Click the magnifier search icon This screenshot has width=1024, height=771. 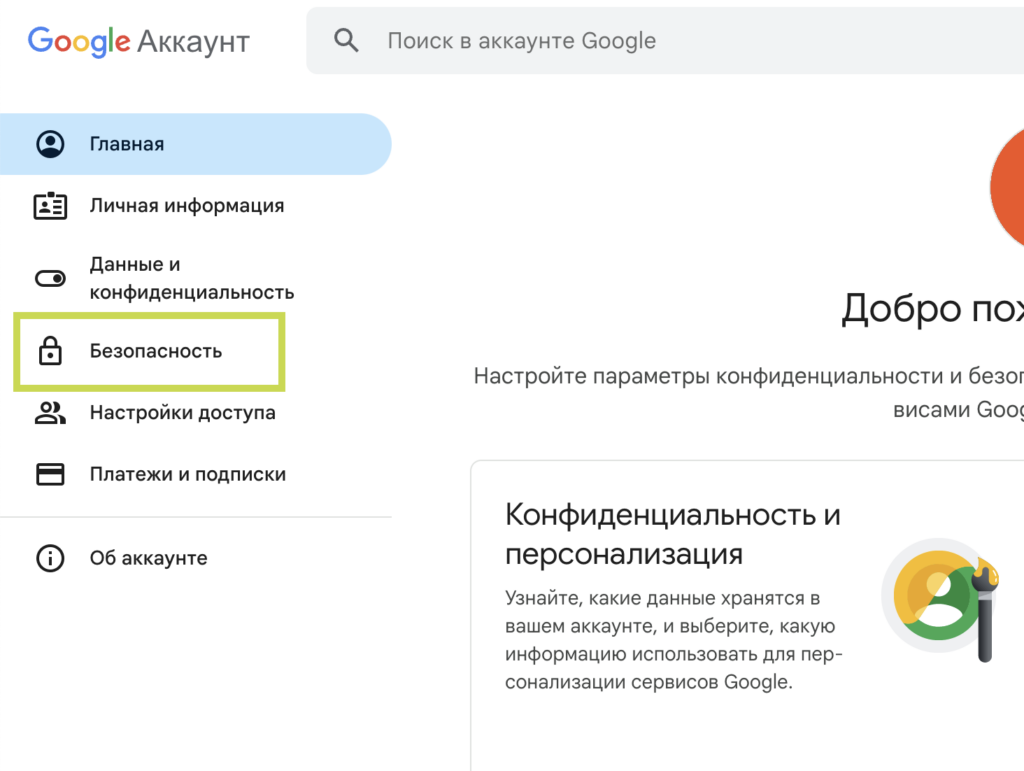tap(346, 40)
